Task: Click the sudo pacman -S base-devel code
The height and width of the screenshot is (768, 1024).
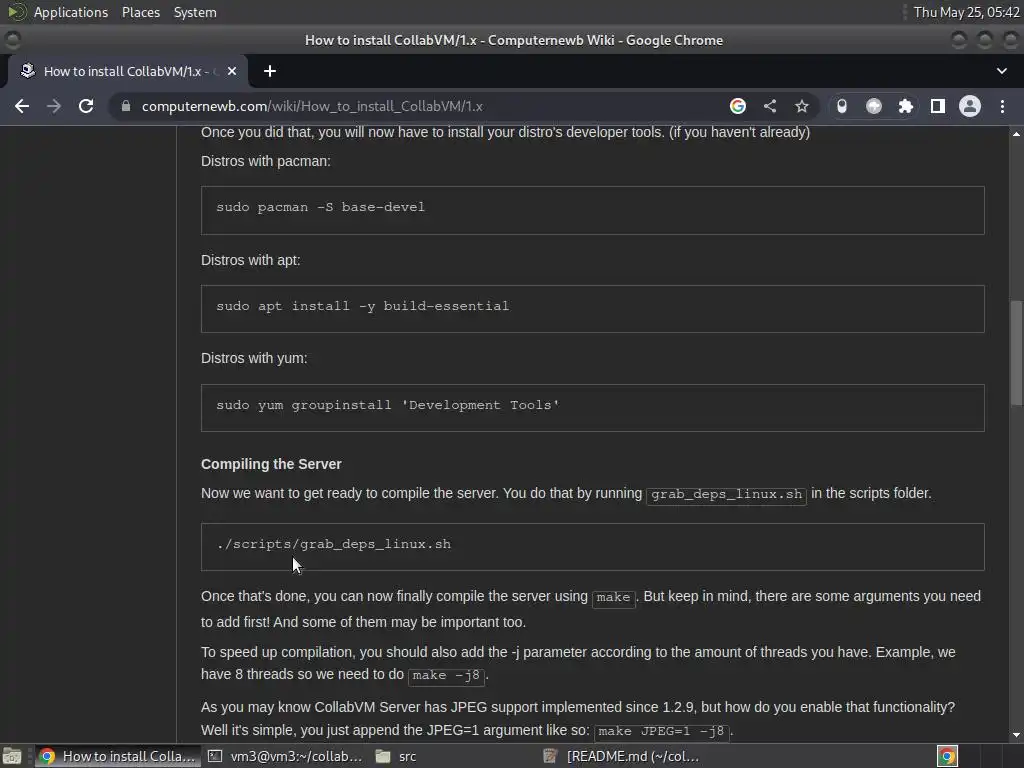Action: (321, 207)
